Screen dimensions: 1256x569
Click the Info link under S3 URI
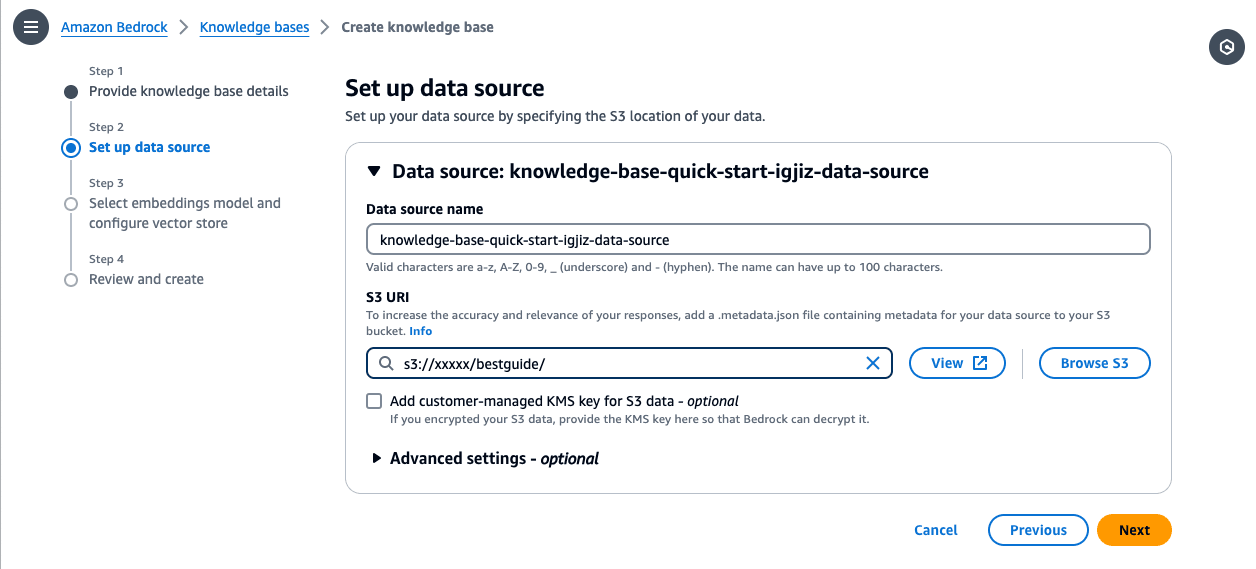click(x=420, y=330)
